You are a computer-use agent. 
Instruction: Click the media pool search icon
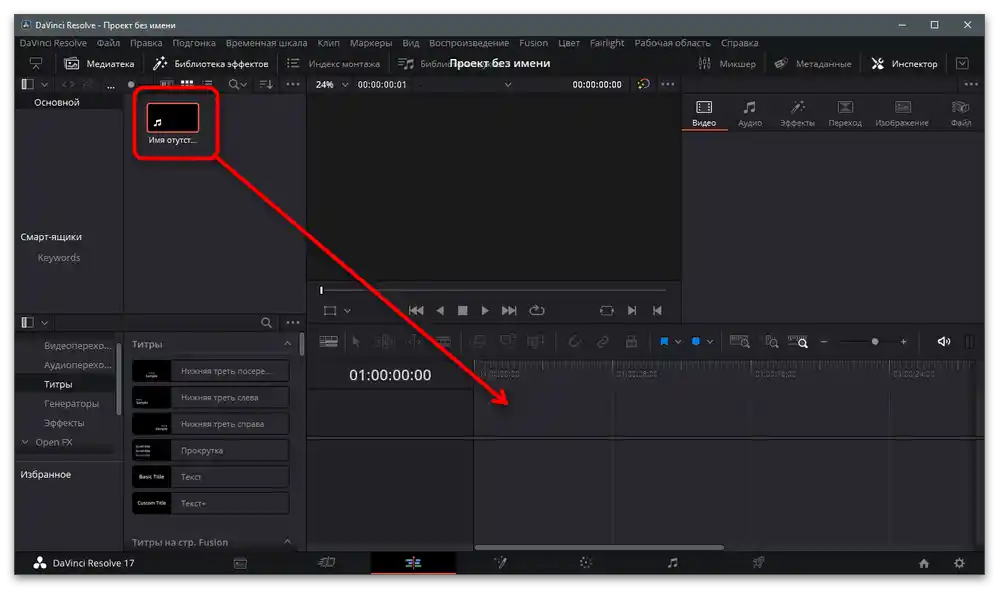coord(234,84)
